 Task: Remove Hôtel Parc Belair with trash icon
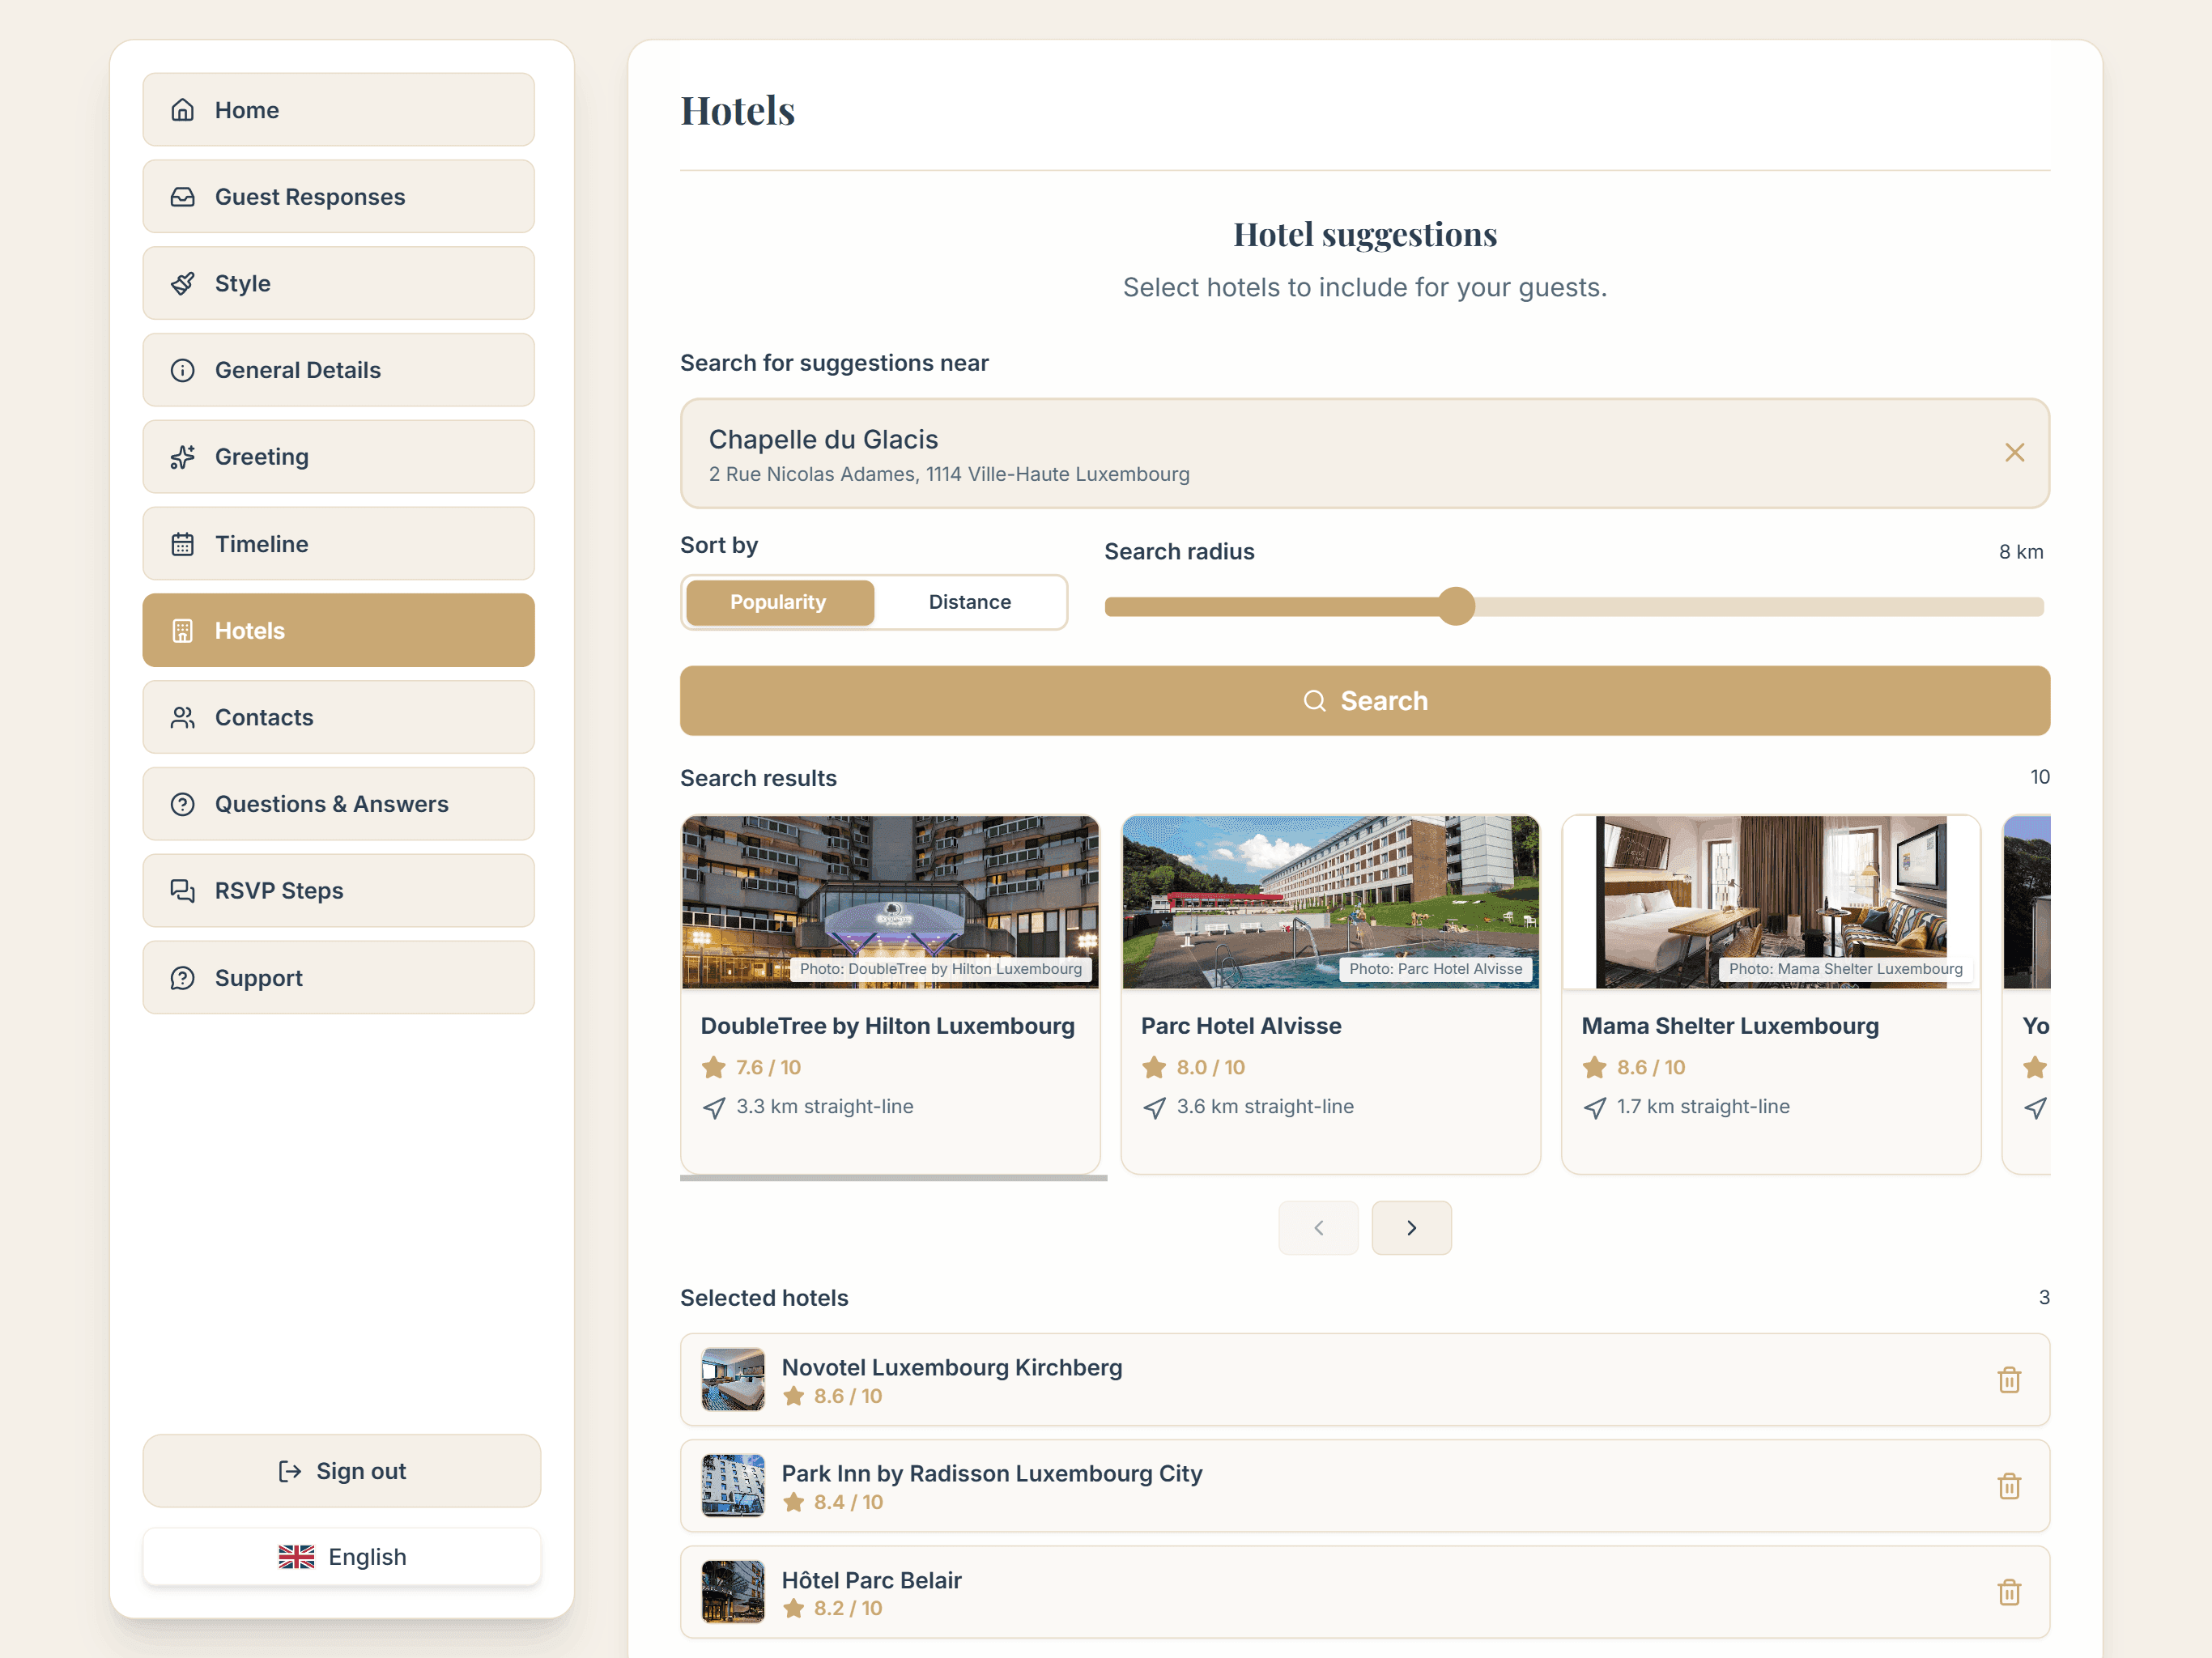point(2009,1592)
